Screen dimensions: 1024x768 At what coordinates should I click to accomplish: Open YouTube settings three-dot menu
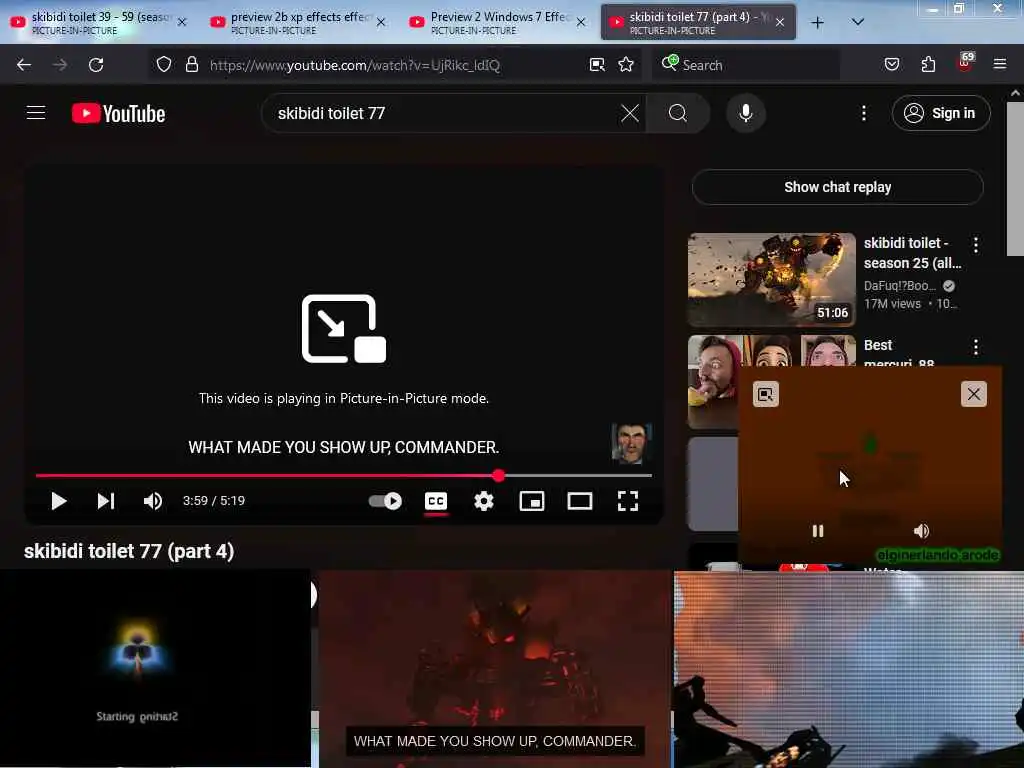[x=864, y=113]
